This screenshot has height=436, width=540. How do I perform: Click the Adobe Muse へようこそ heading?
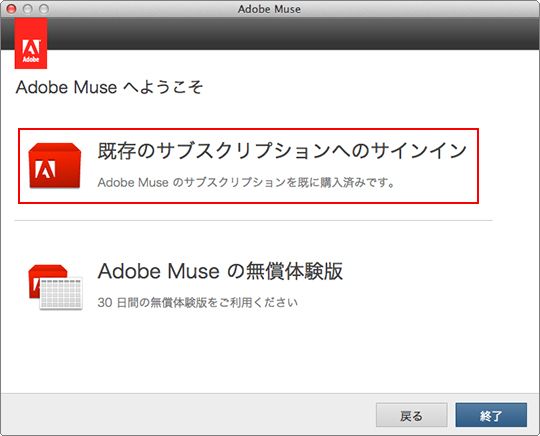click(110, 87)
